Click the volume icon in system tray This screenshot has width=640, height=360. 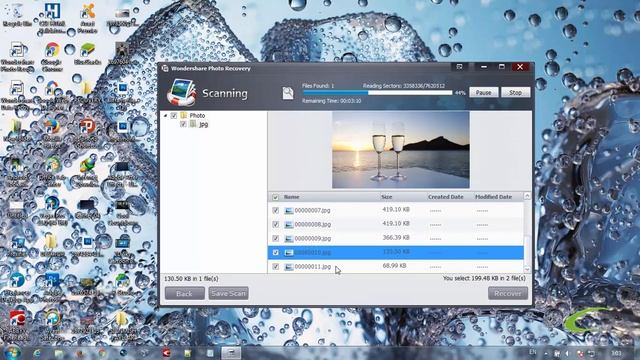click(x=567, y=353)
